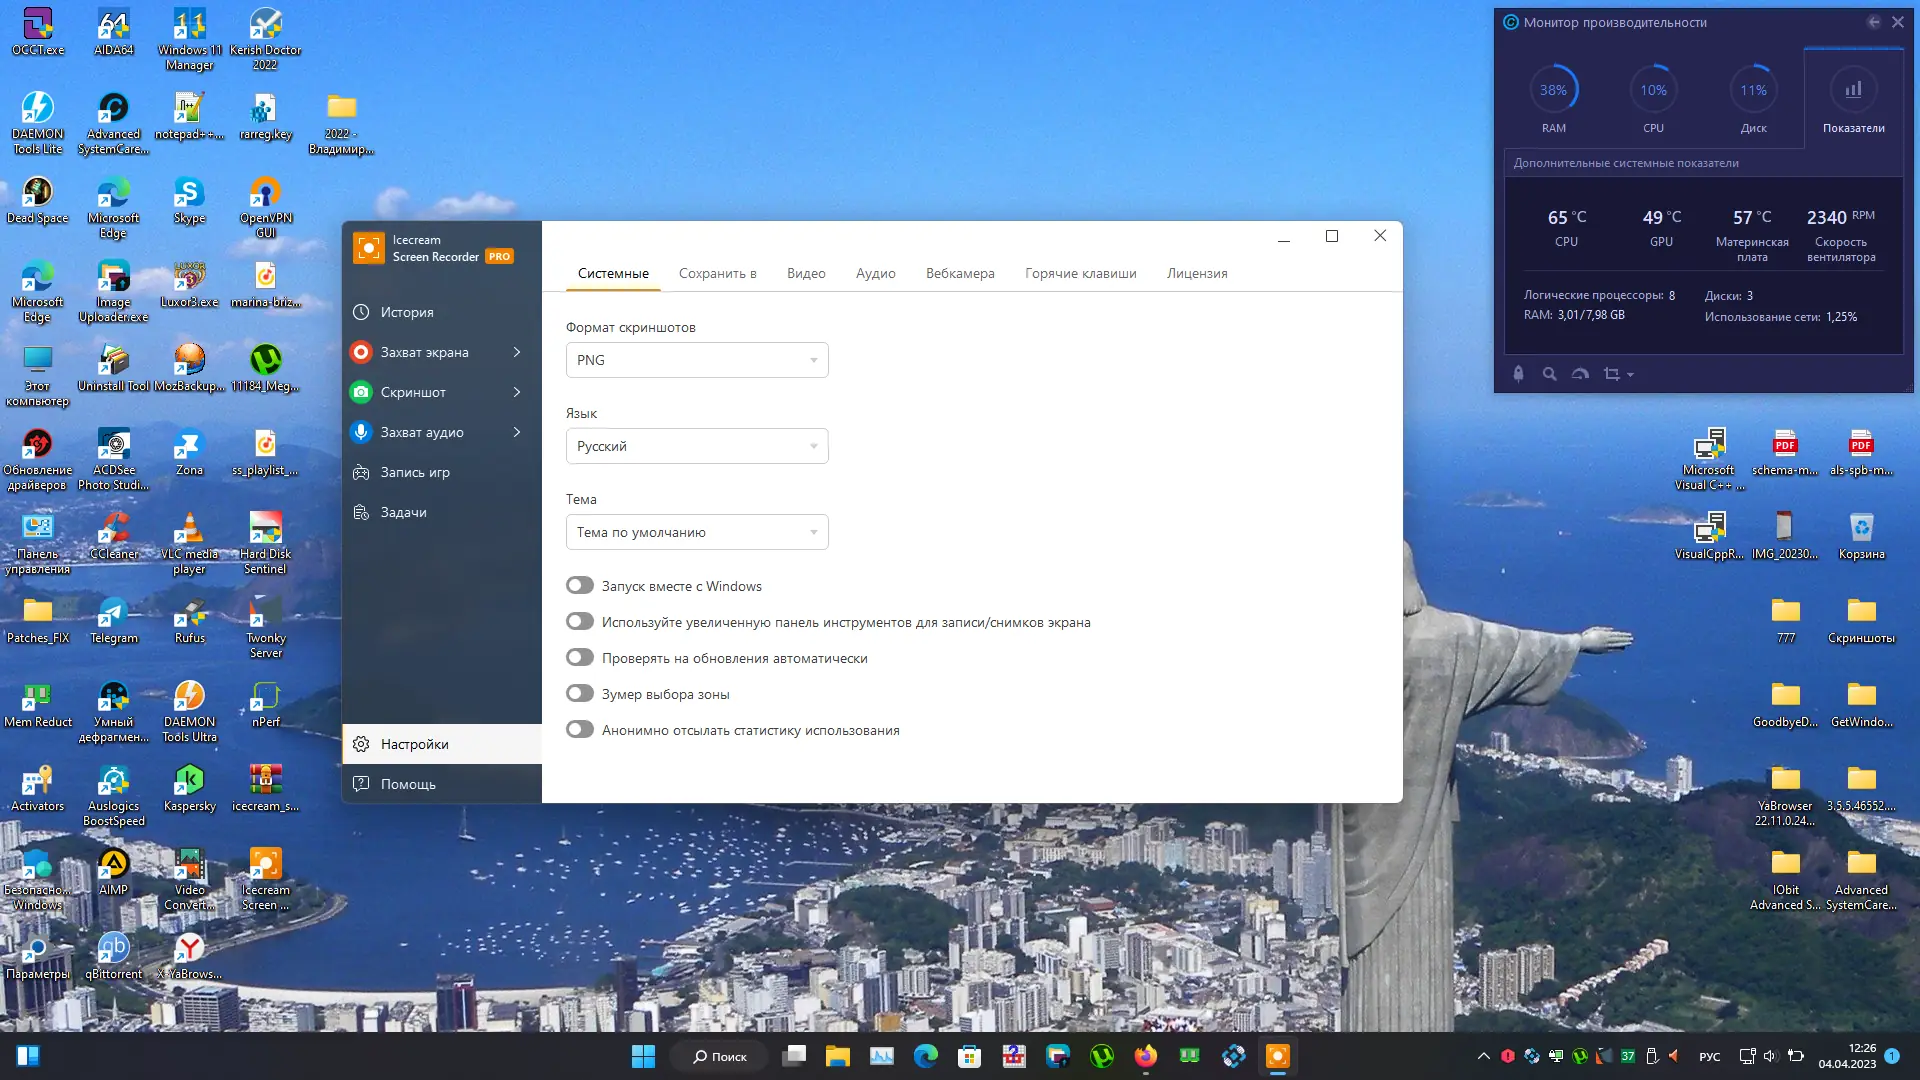The height and width of the screenshot is (1080, 1920).
Task: Enable Launch with Windows toggle
Action: tap(580, 586)
